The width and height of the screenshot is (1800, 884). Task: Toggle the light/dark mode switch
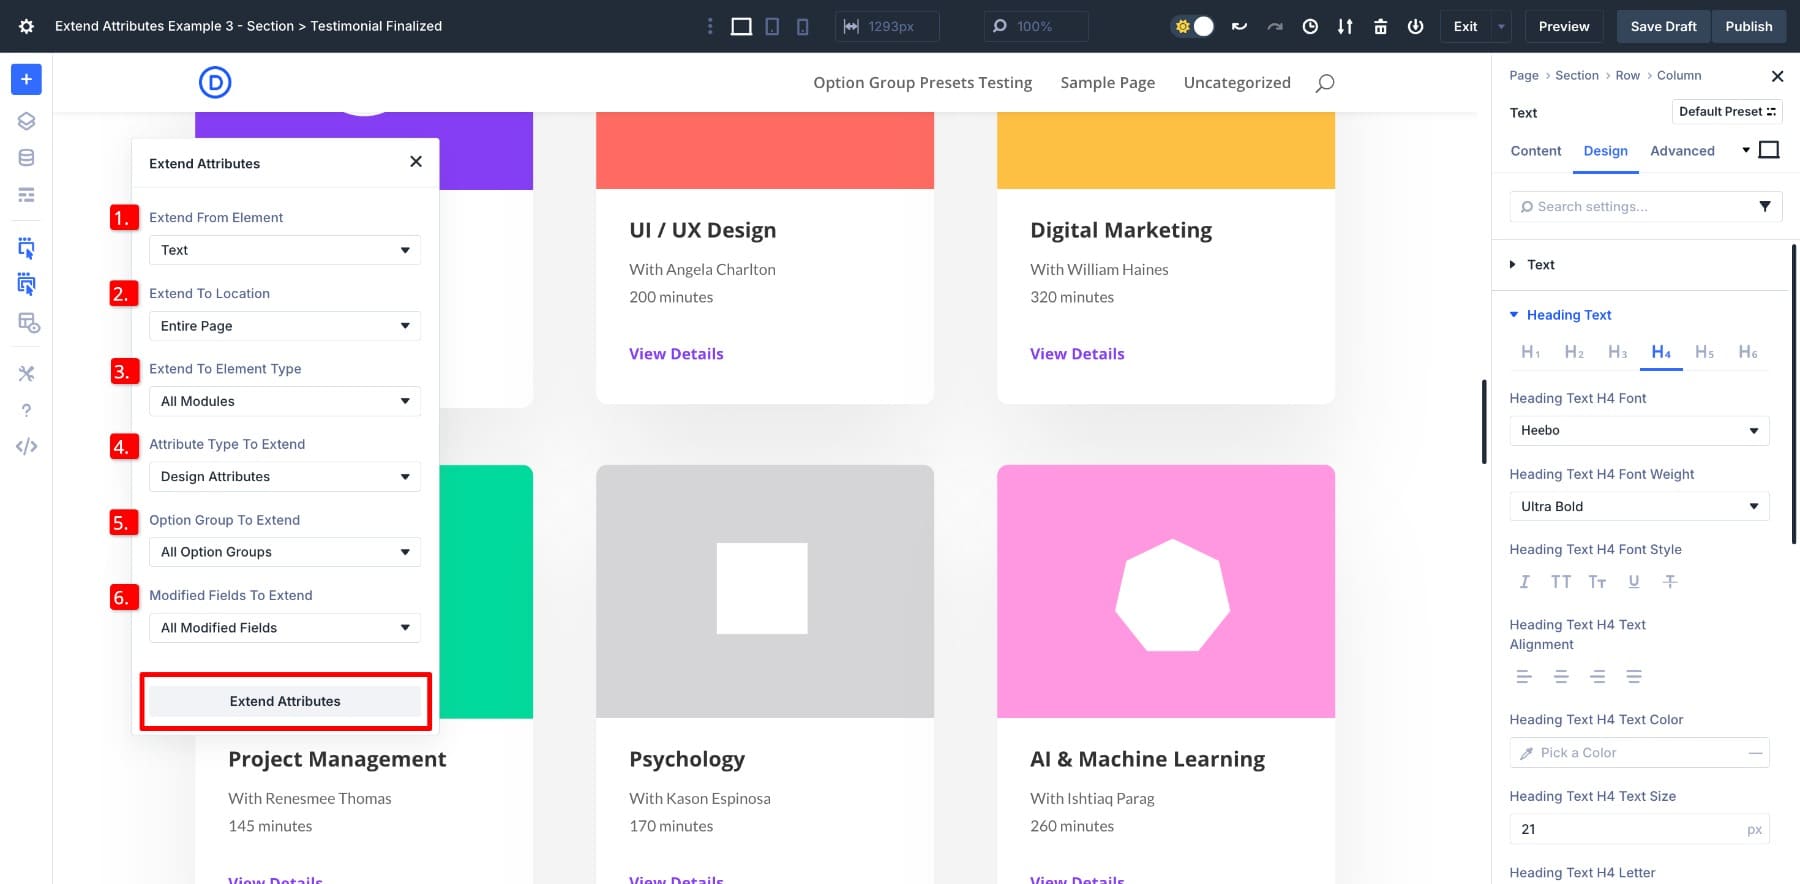point(1193,26)
